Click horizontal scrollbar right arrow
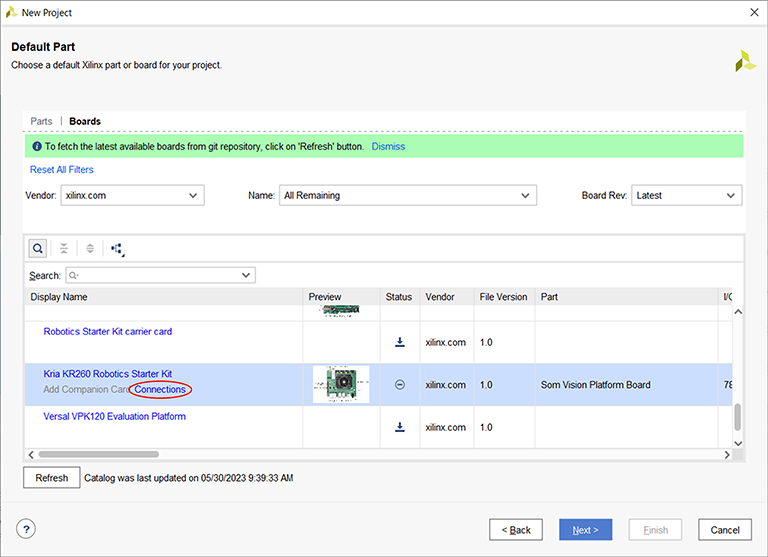Viewport: 768px width, 557px height. coord(727,455)
